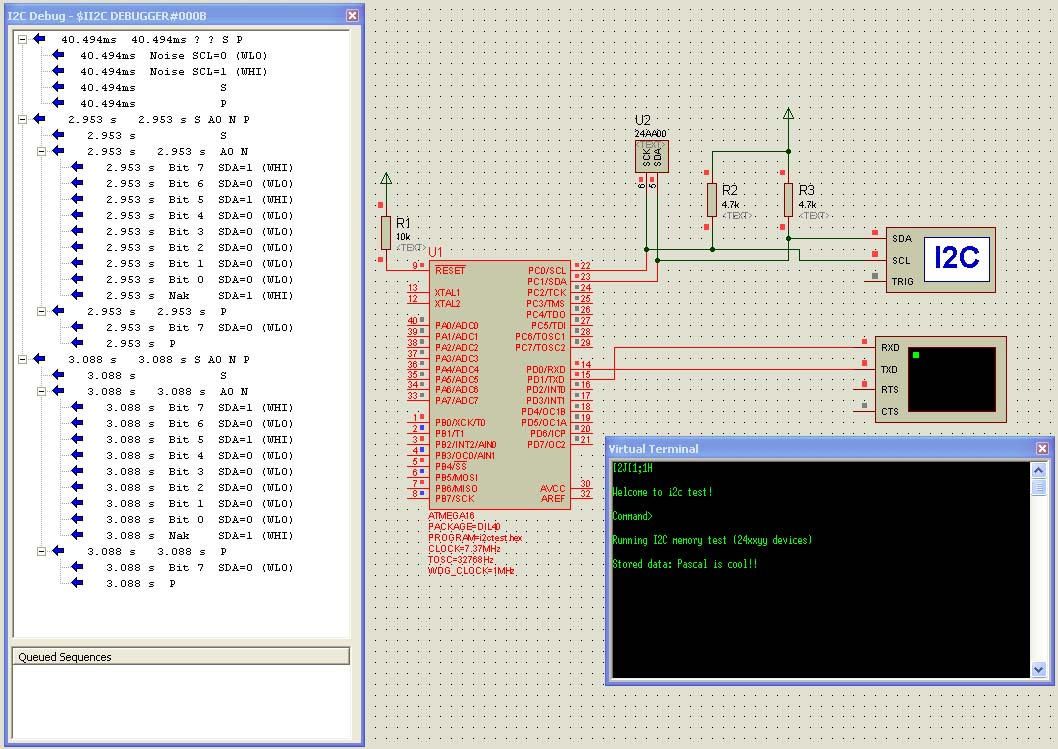The width and height of the screenshot is (1058, 749).
Task: Click Virtual Terminal scrollbar up arrow
Action: pos(1039,468)
